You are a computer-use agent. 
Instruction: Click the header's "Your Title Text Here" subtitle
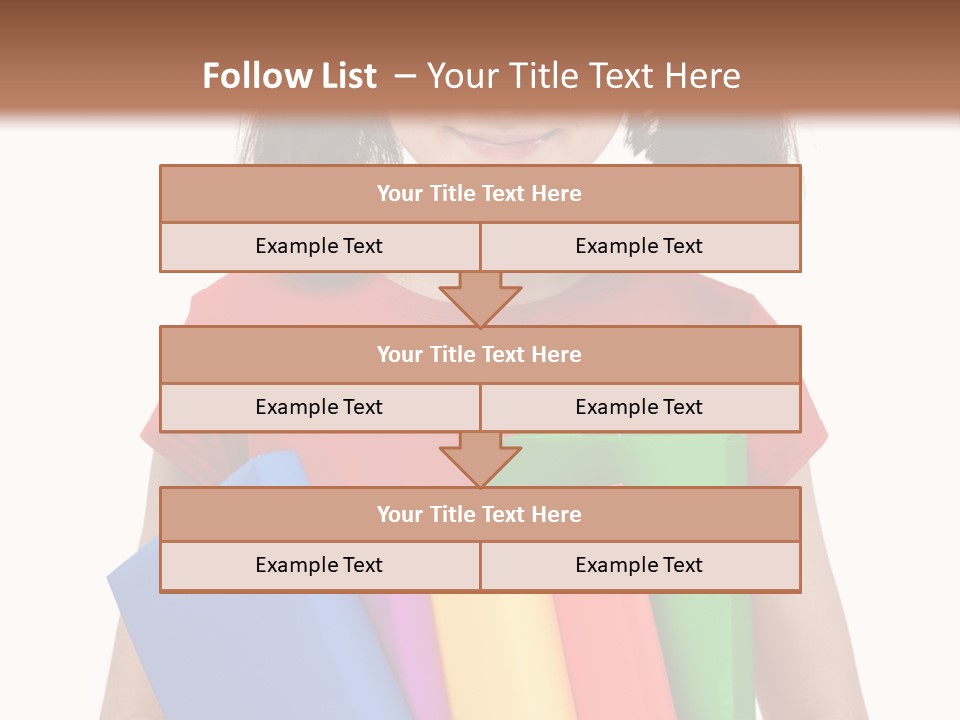coord(583,76)
